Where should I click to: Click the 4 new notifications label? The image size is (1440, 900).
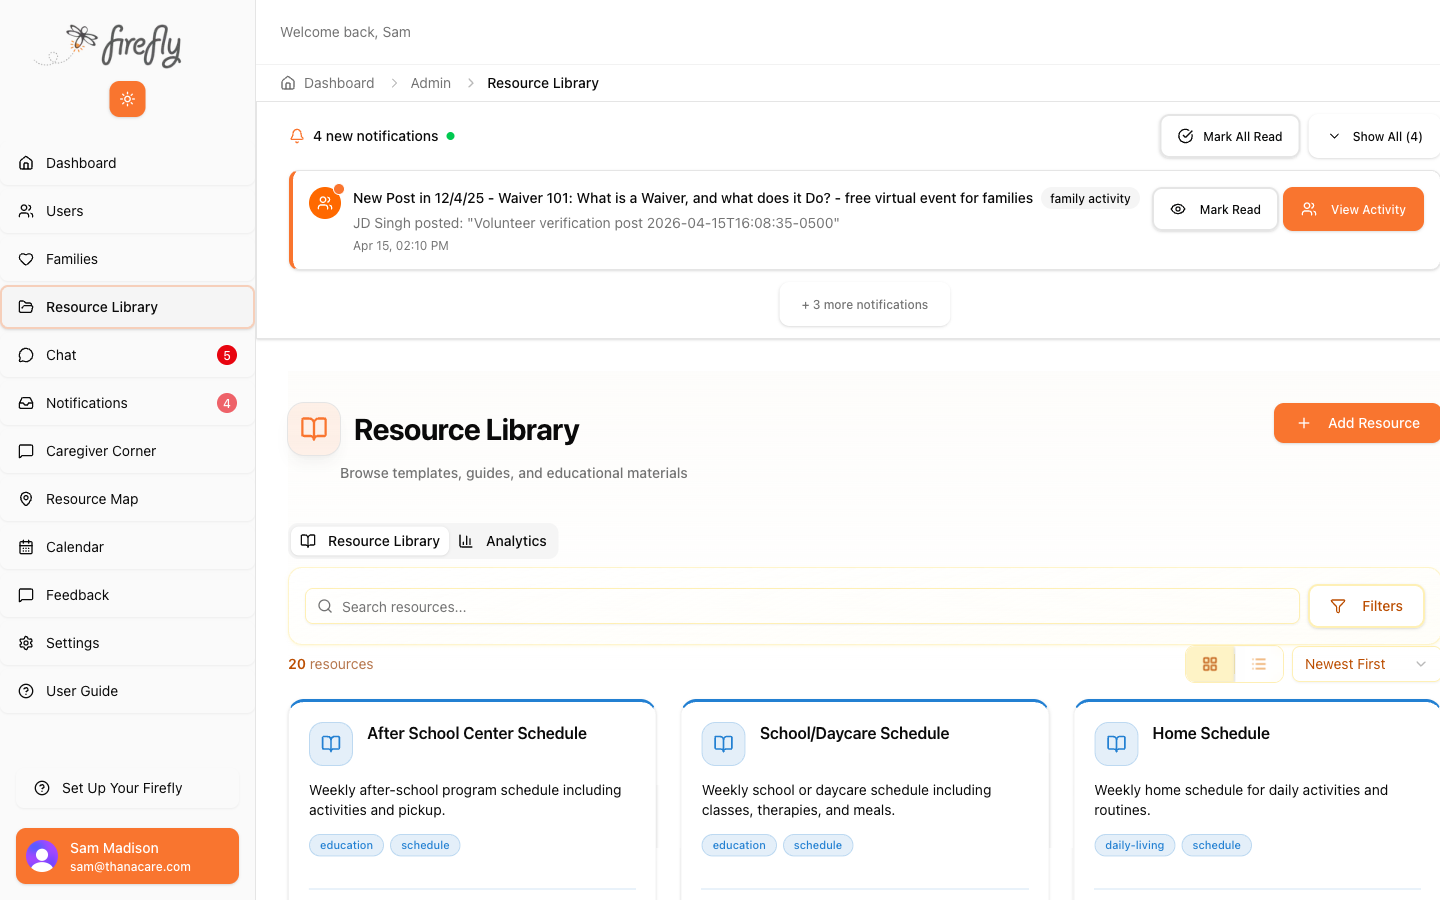[x=375, y=136]
